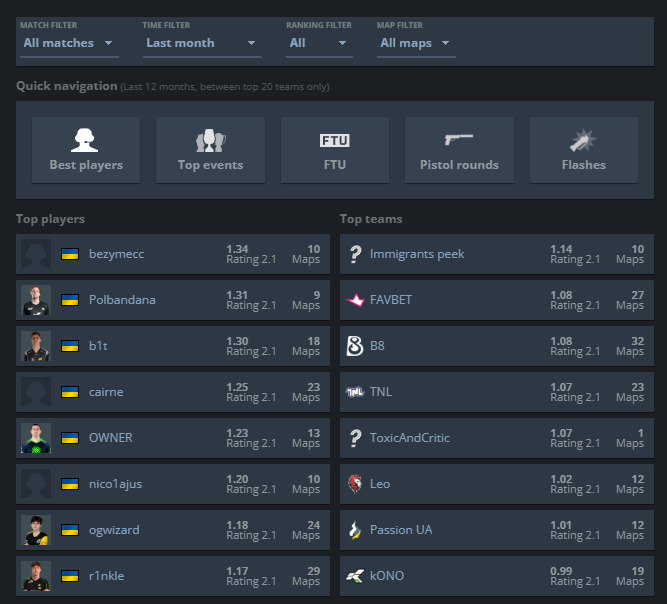
Task: Click kONO's 0.99 rating value
Action: (561, 571)
